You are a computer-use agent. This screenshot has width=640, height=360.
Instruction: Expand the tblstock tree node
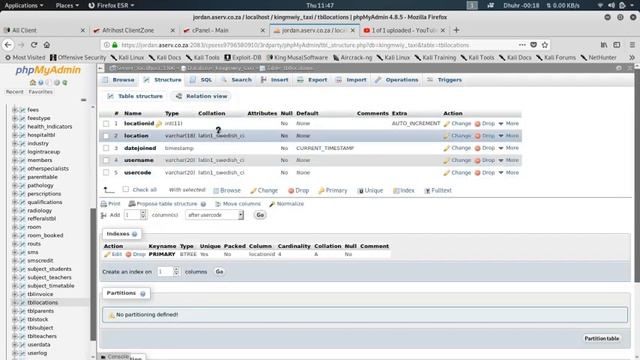[15, 320]
